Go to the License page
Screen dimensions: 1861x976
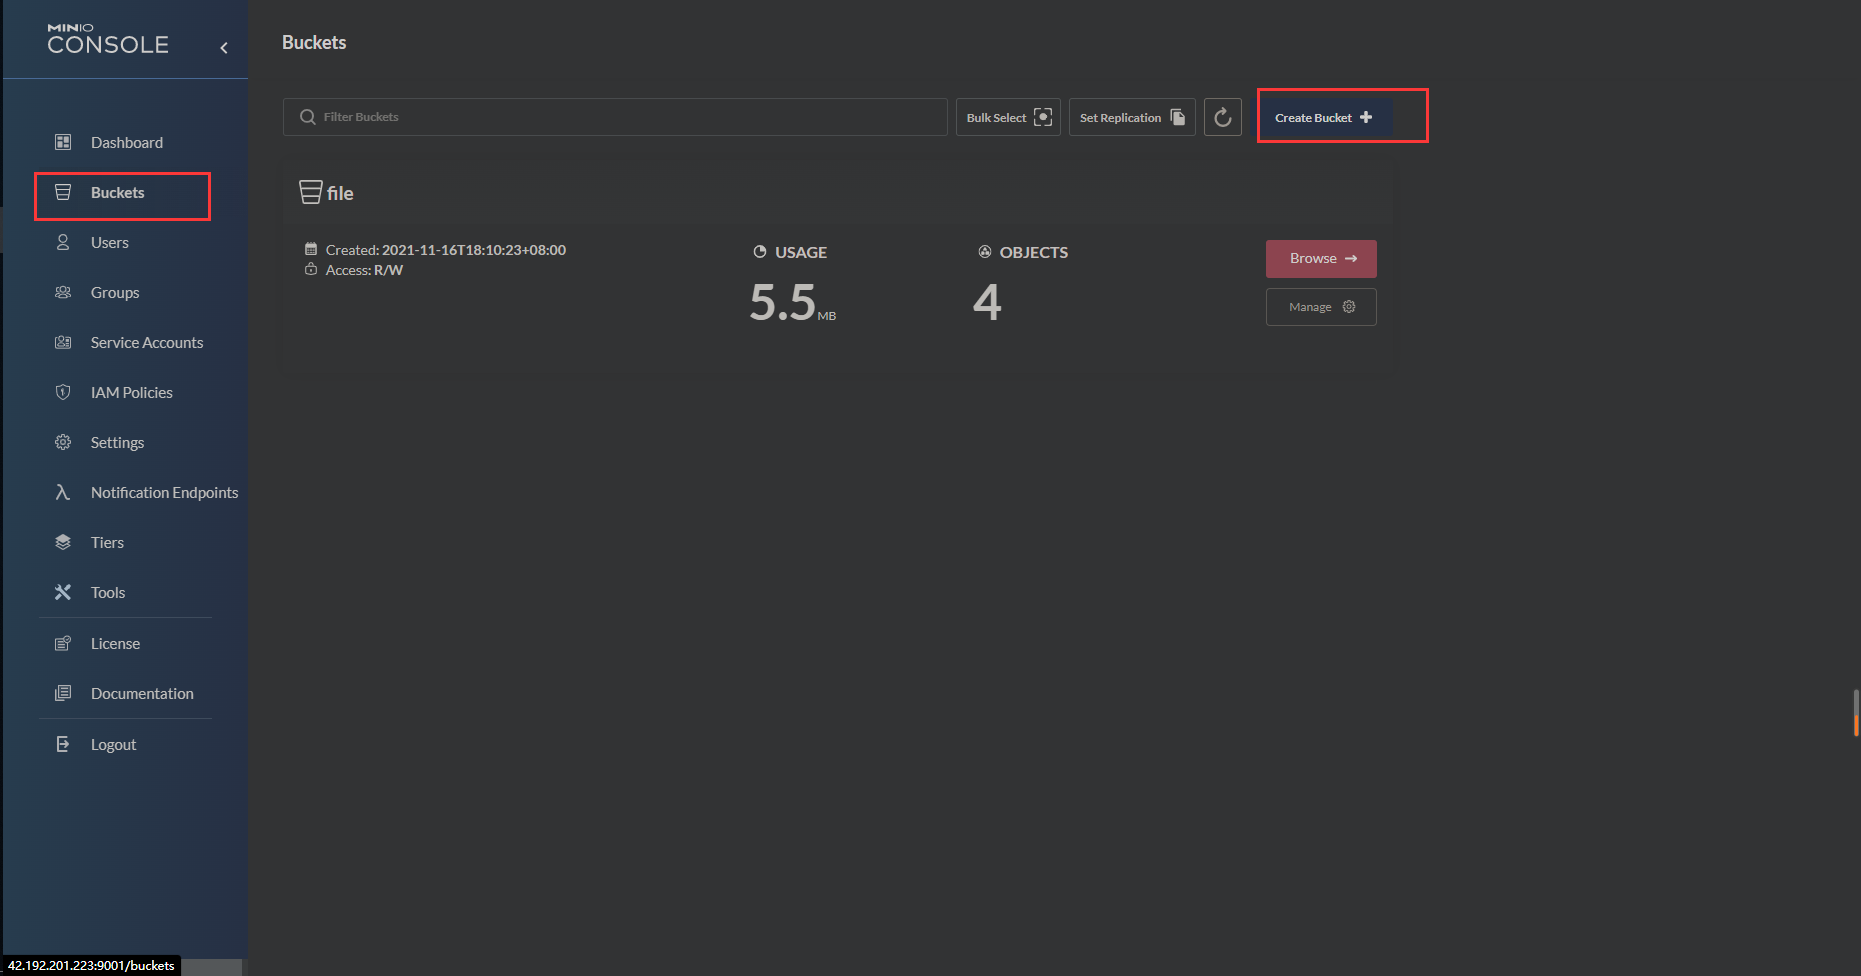click(115, 644)
